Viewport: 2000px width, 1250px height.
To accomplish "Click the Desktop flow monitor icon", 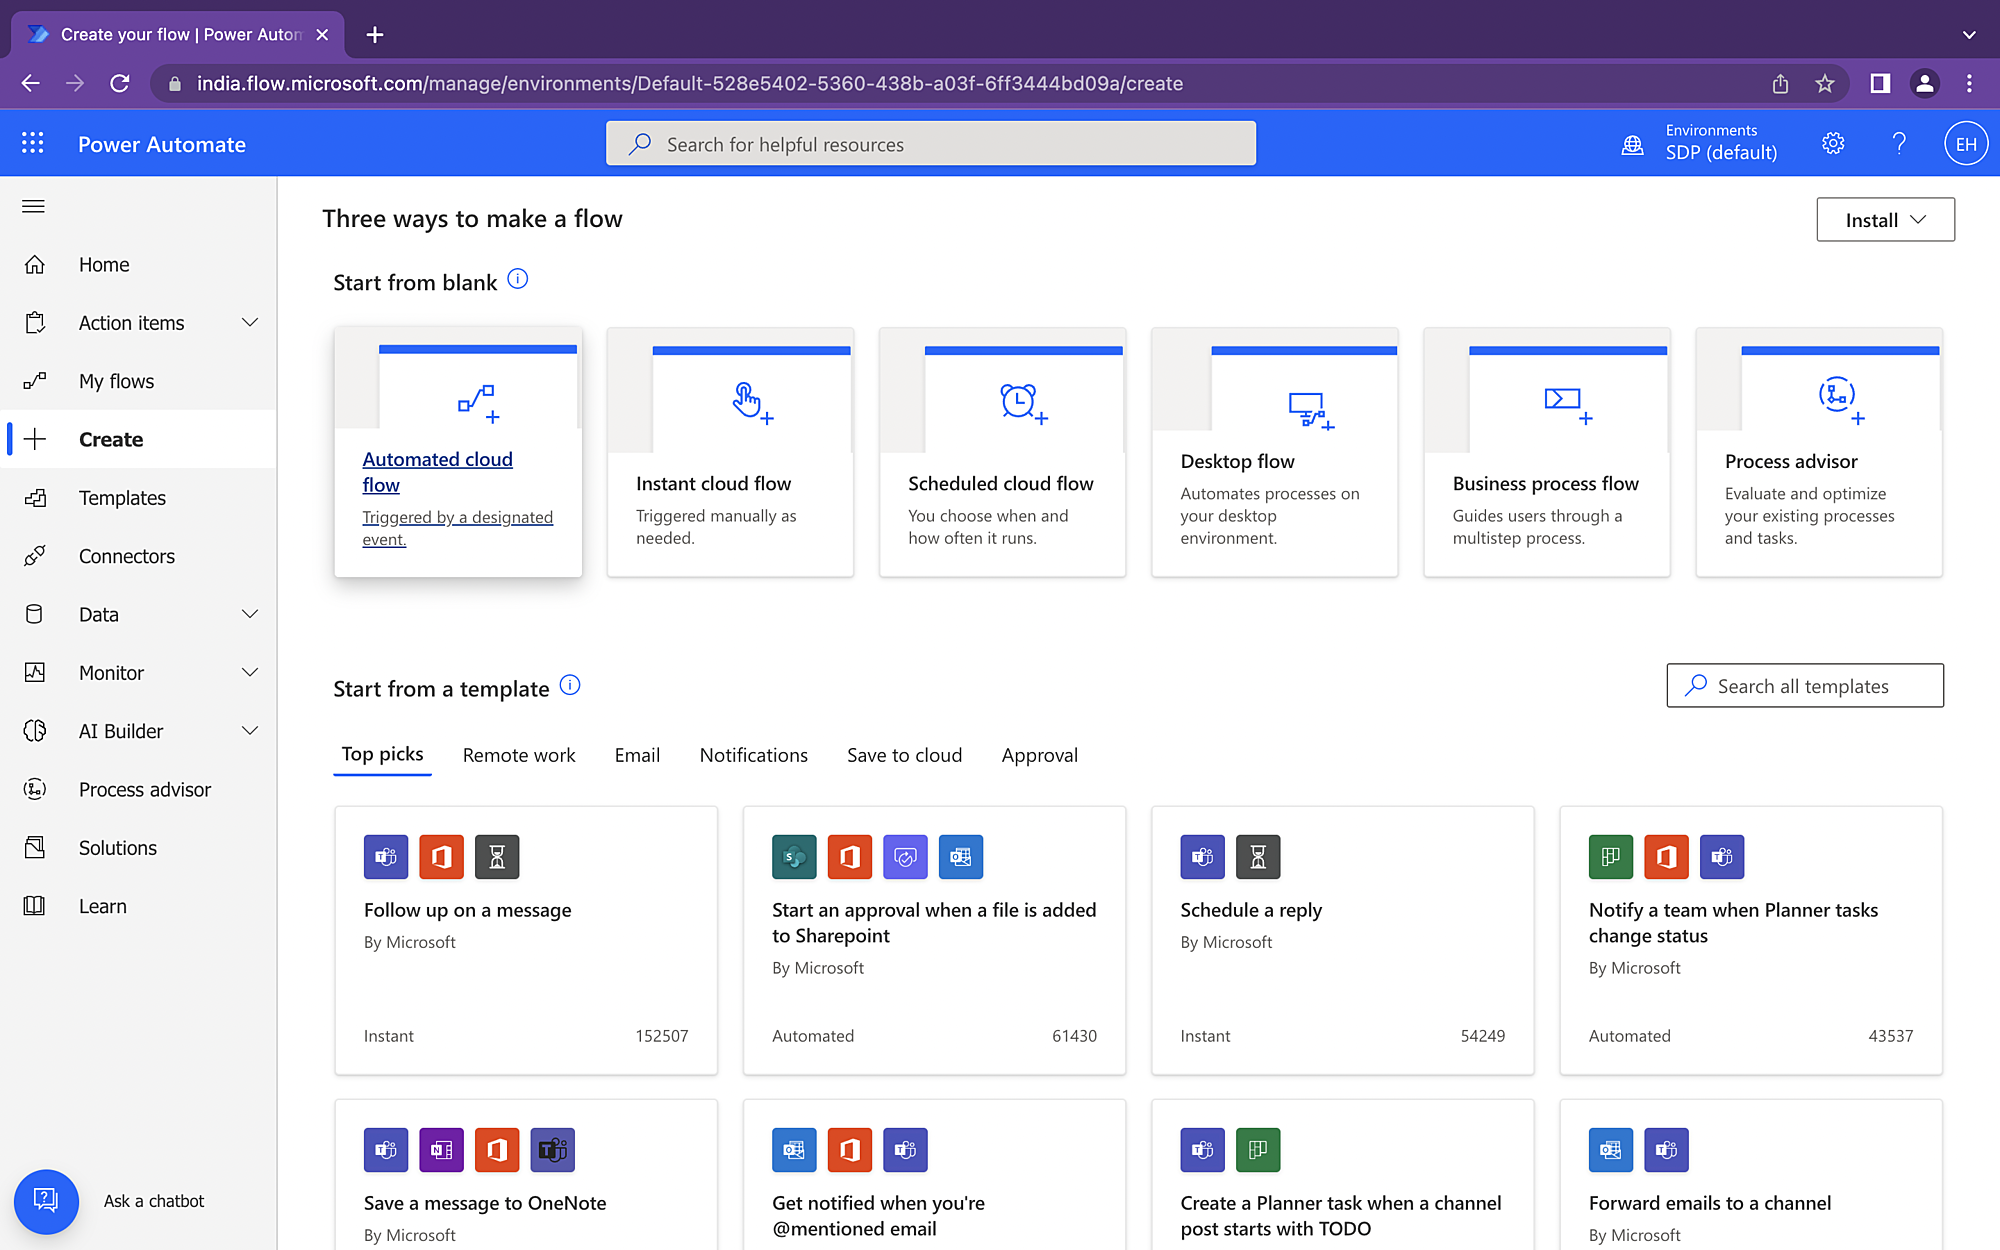I will tap(1311, 410).
